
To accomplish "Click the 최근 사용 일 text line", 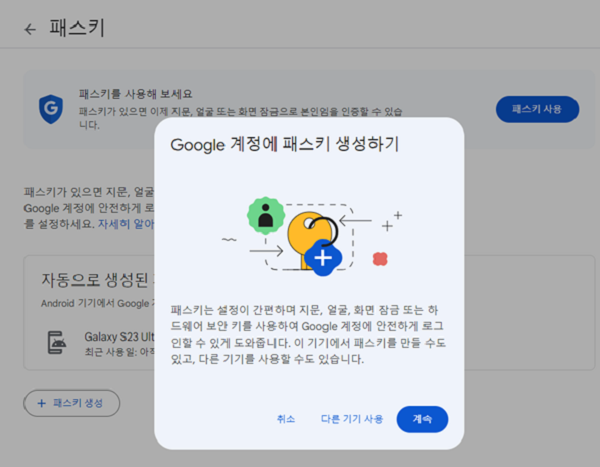I will (x=119, y=352).
